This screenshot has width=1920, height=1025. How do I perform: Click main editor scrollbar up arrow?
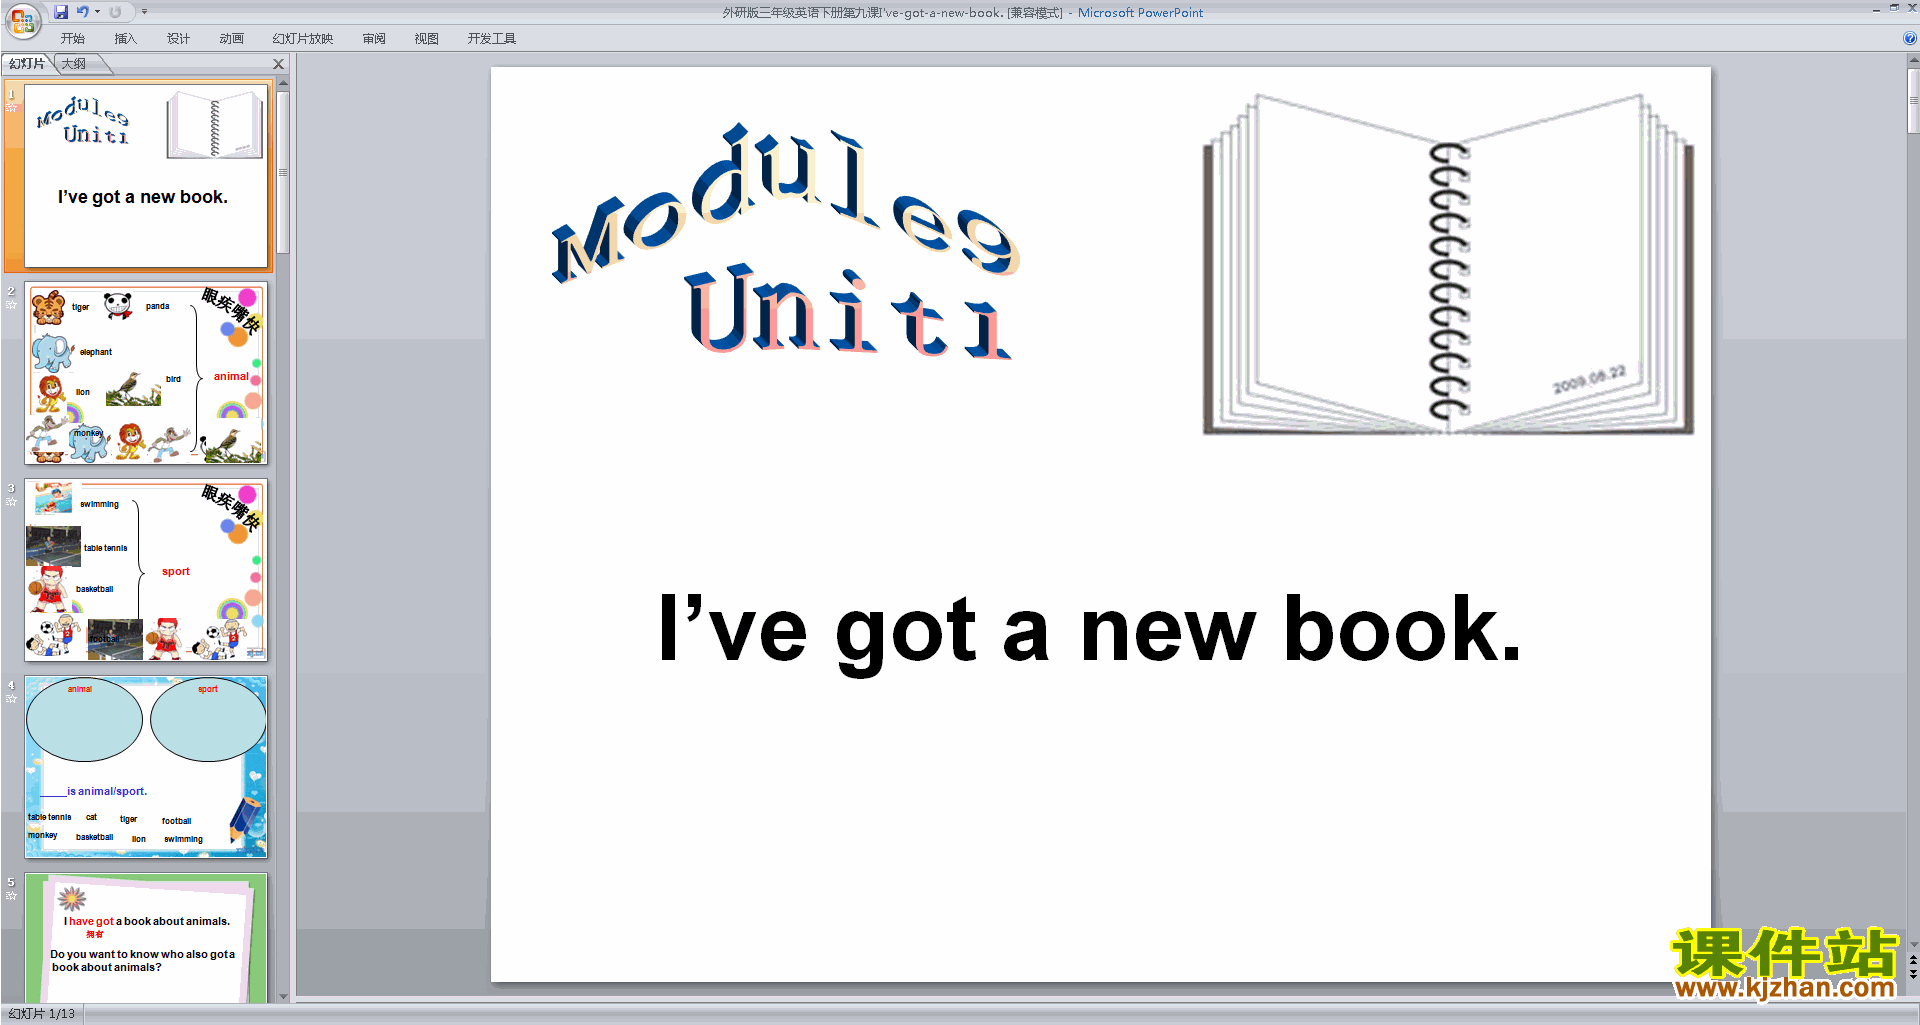(x=1913, y=61)
